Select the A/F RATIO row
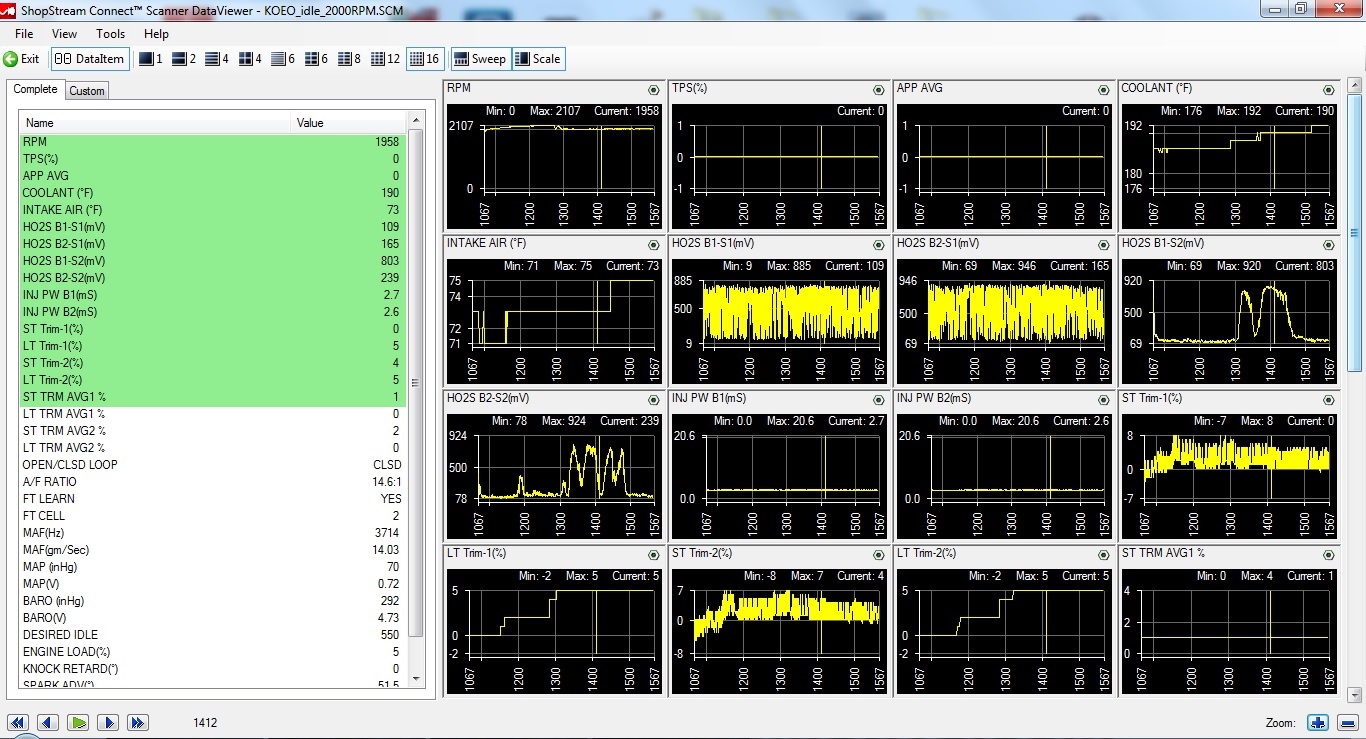 [212, 482]
